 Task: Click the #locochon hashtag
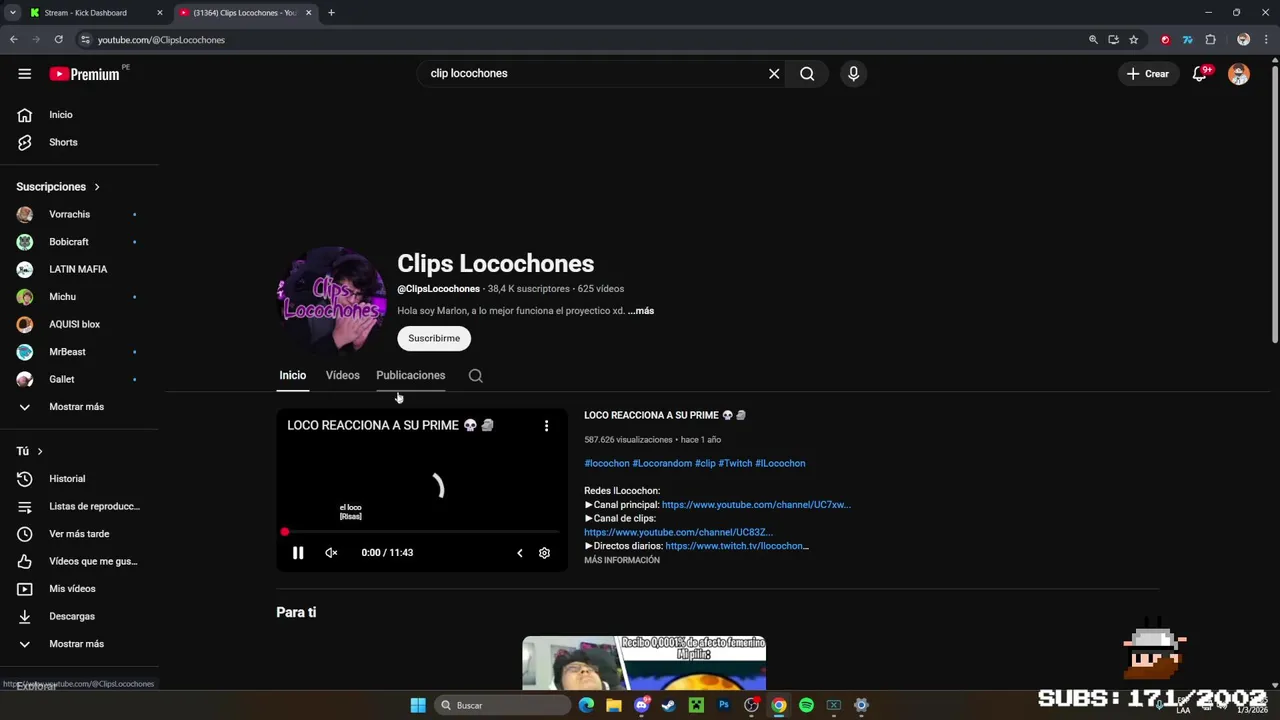click(x=607, y=464)
